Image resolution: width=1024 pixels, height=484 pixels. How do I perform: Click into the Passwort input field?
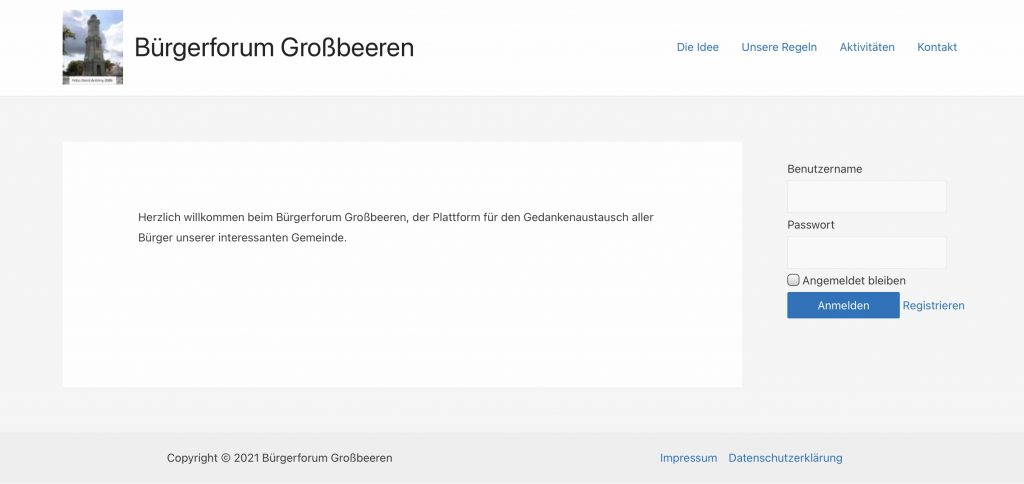(866, 252)
